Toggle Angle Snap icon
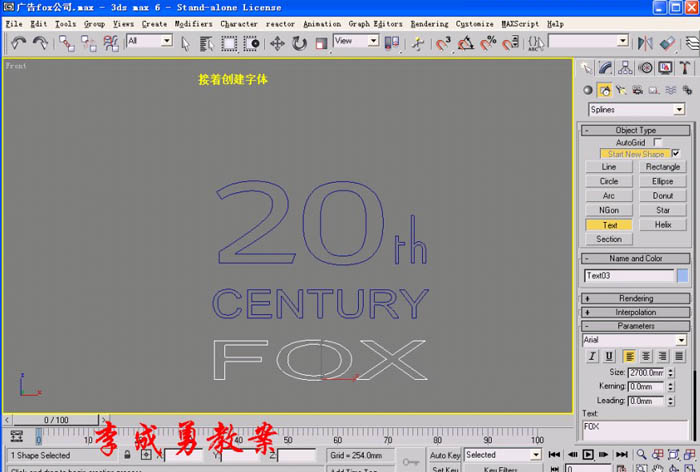 [x=466, y=44]
